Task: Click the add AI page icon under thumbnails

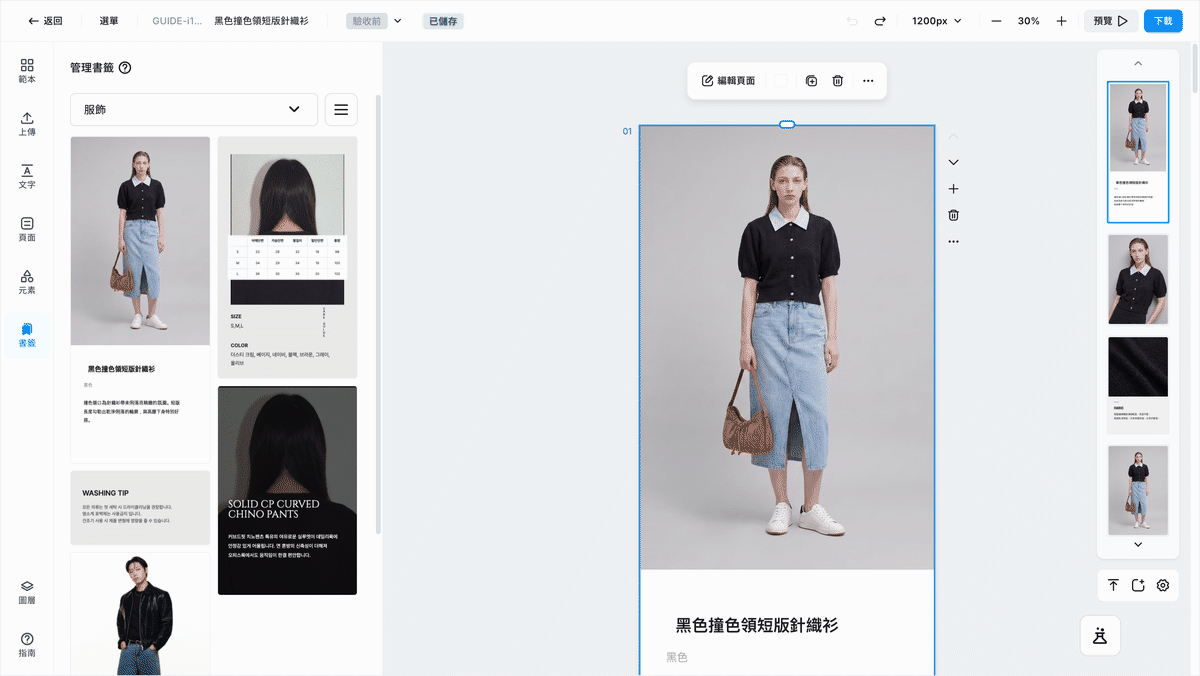Action: click(1138, 585)
